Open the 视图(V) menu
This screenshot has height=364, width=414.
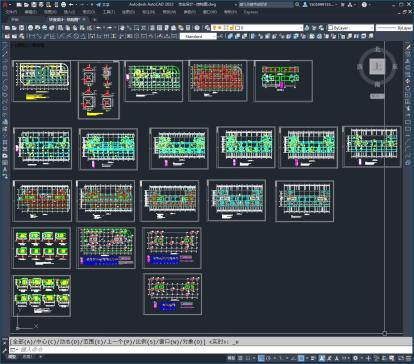[x=50, y=12]
